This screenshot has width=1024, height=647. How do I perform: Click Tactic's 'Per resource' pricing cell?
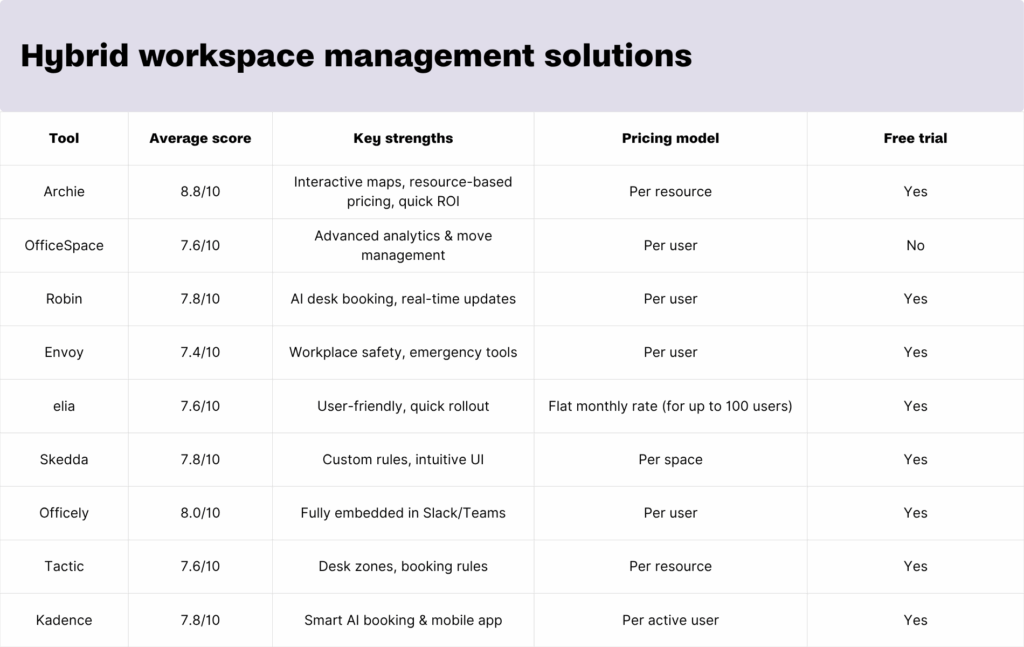tap(670, 567)
